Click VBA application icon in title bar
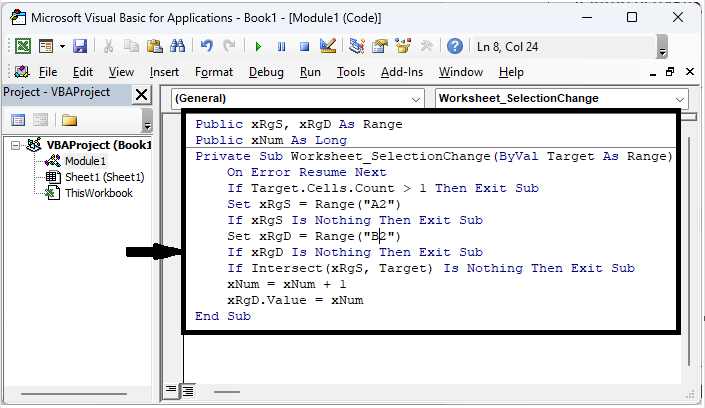This screenshot has height=408, width=705. pos(18,18)
